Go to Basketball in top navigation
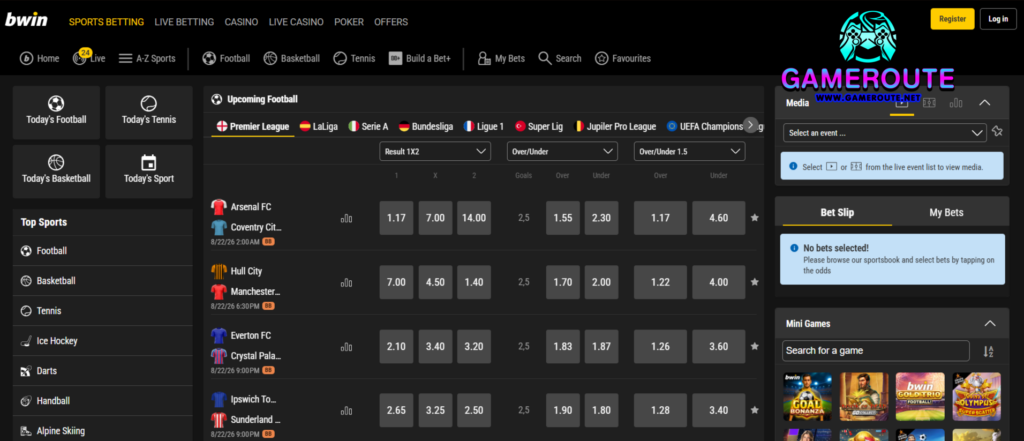Viewport: 1024px width, 441px height. pyautogui.click(x=291, y=58)
